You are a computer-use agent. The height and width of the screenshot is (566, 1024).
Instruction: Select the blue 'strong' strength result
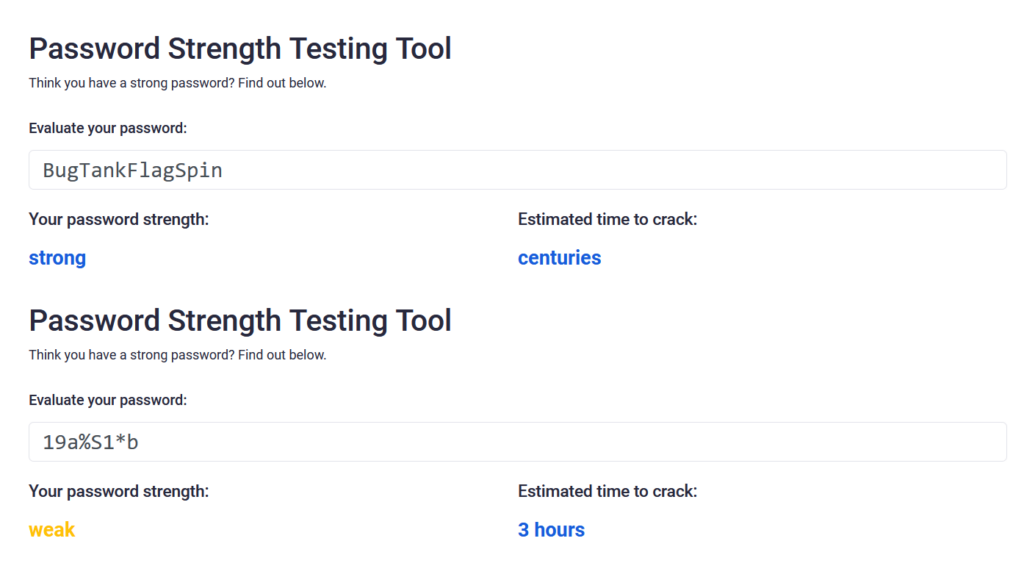57,258
